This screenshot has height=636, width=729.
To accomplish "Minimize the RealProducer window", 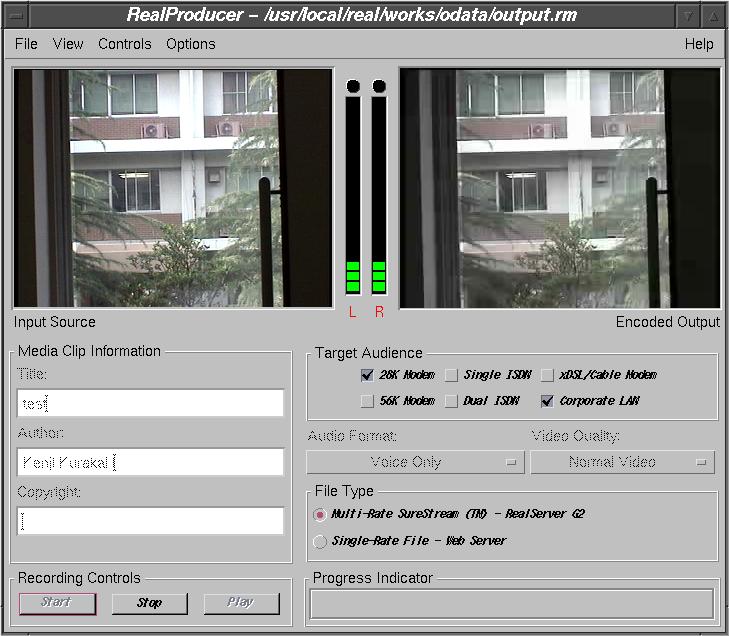I will tap(688, 16).
